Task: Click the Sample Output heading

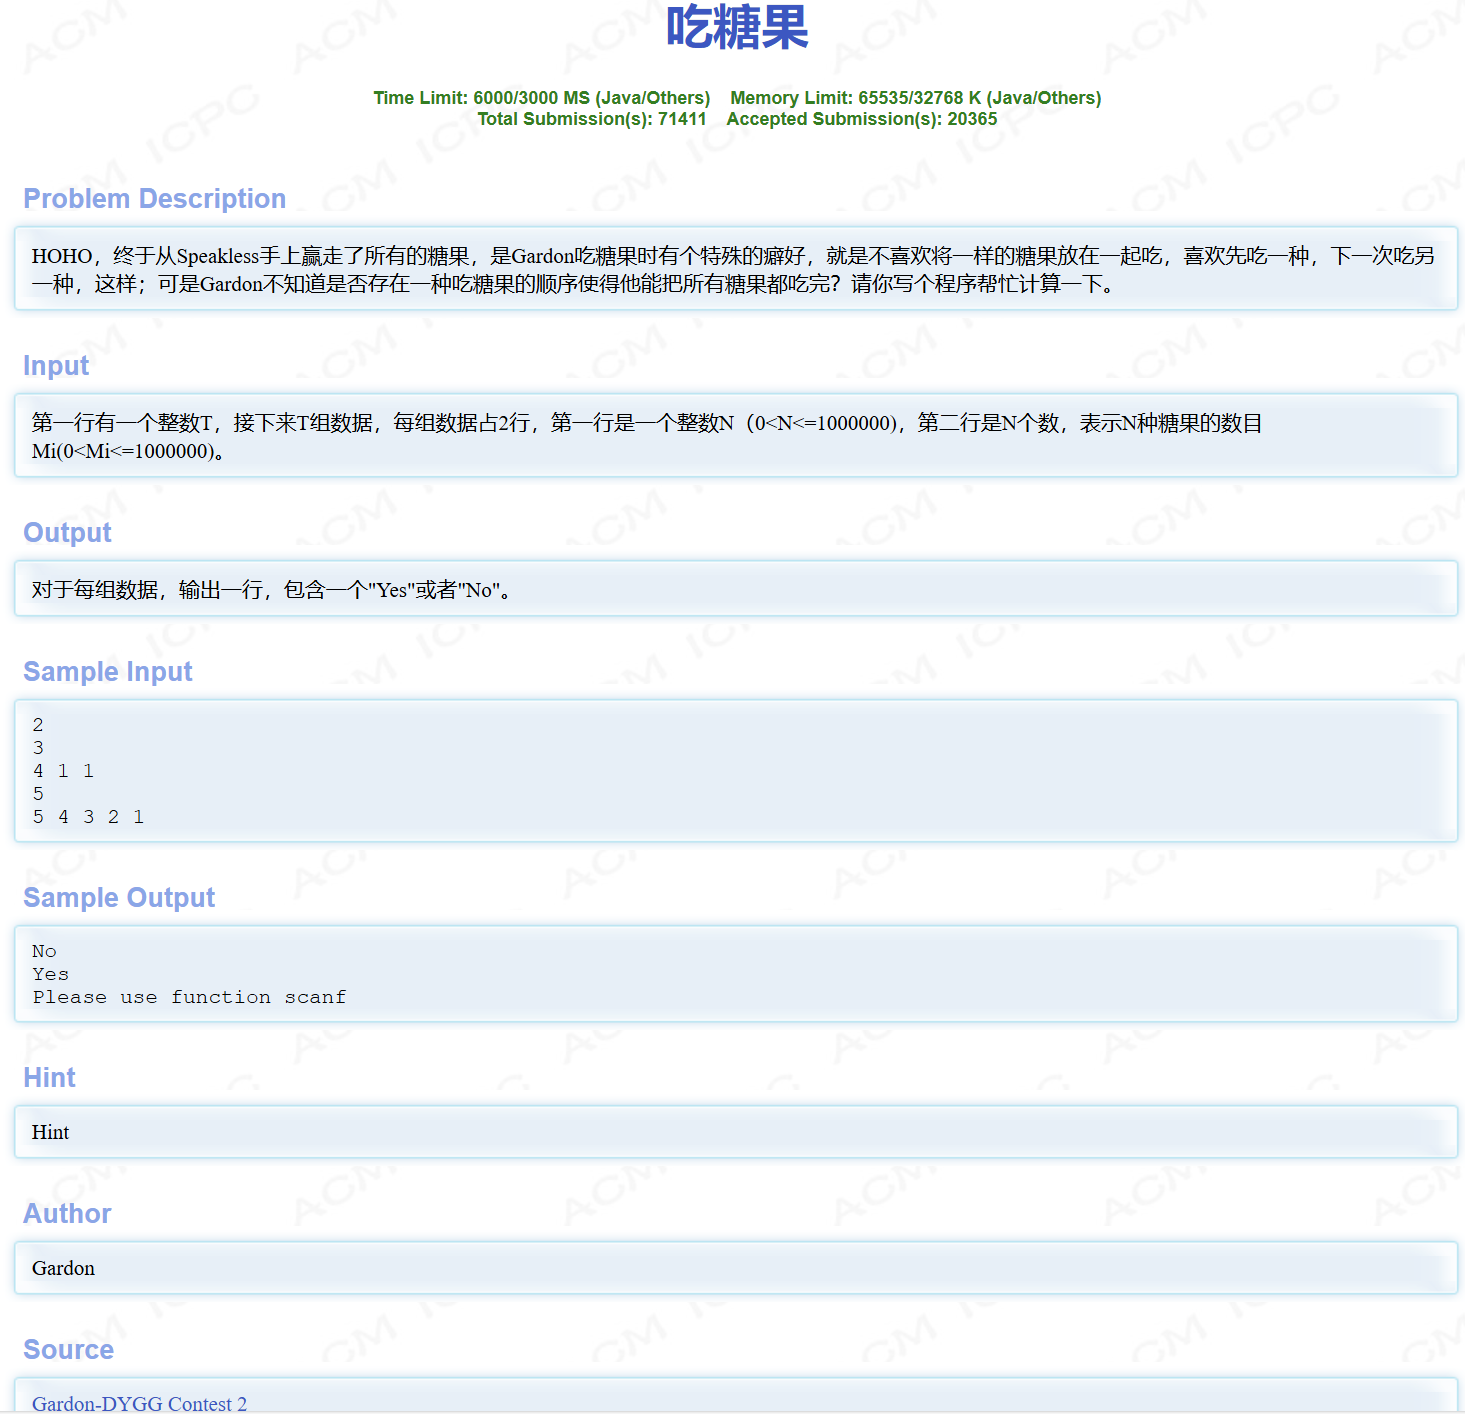Action: click(x=119, y=897)
